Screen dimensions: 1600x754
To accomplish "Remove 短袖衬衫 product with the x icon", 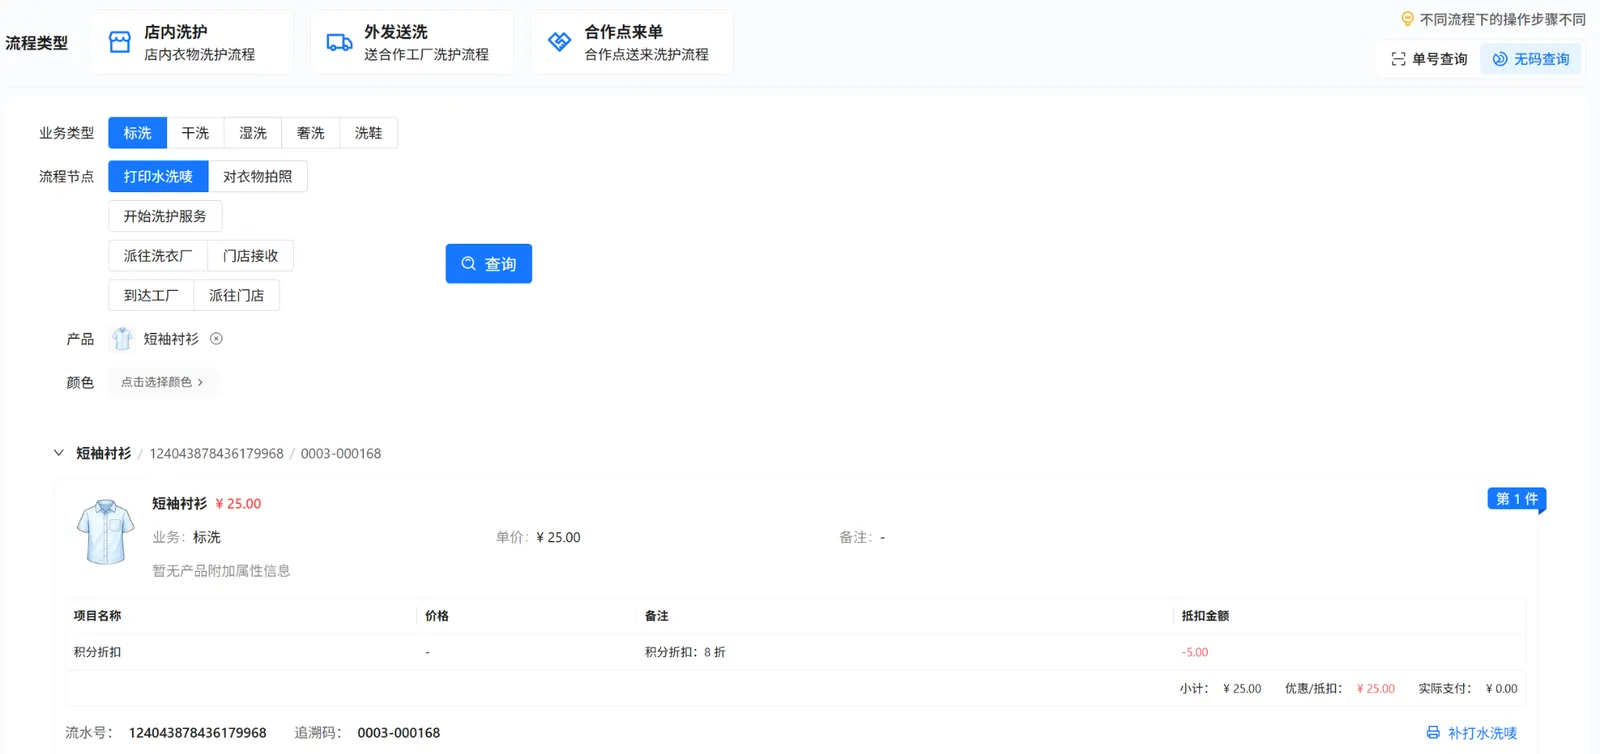I will point(216,339).
